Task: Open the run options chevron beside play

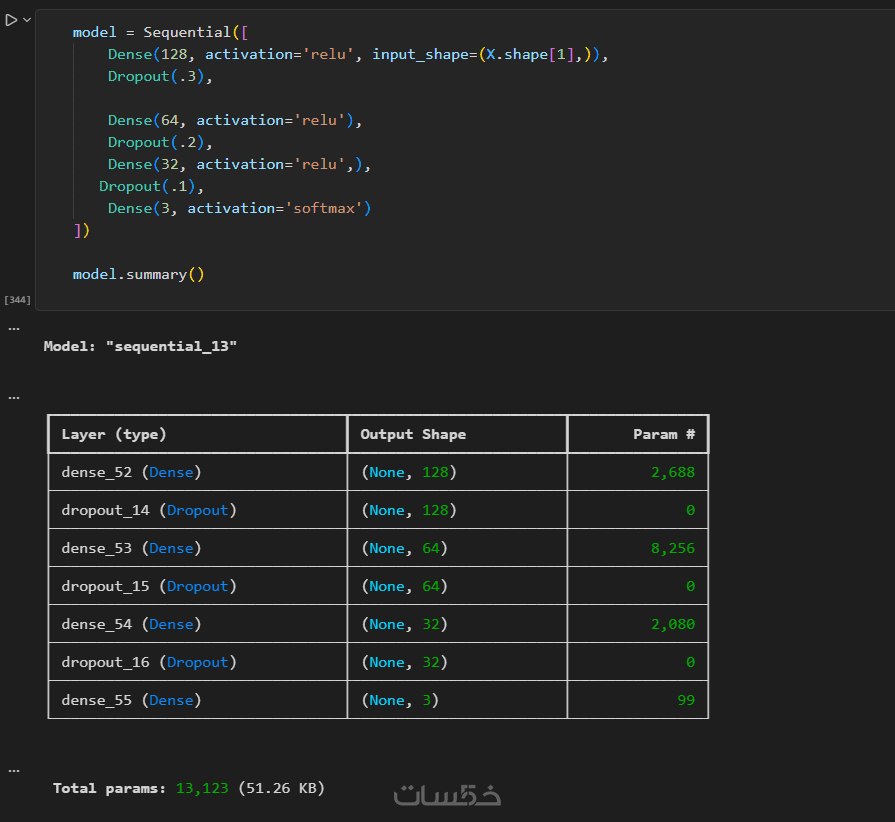Action: [x=26, y=20]
